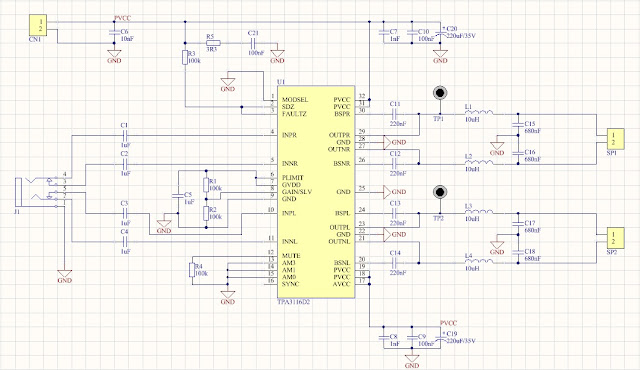This screenshot has width=640, height=370.
Task: Click the "MUTE" pin label
Action: coord(291,256)
